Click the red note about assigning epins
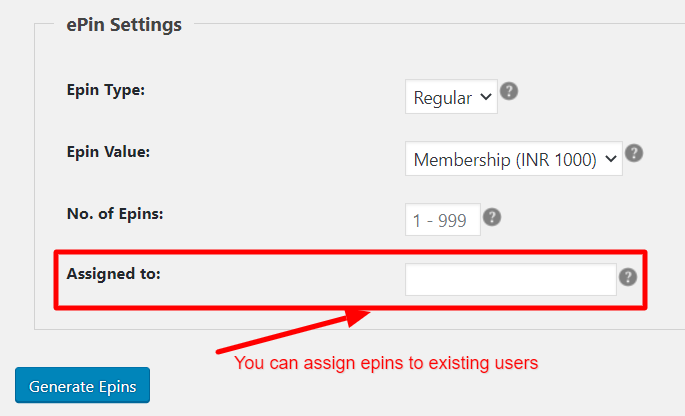Image resolution: width=685 pixels, height=416 pixels. (386, 363)
